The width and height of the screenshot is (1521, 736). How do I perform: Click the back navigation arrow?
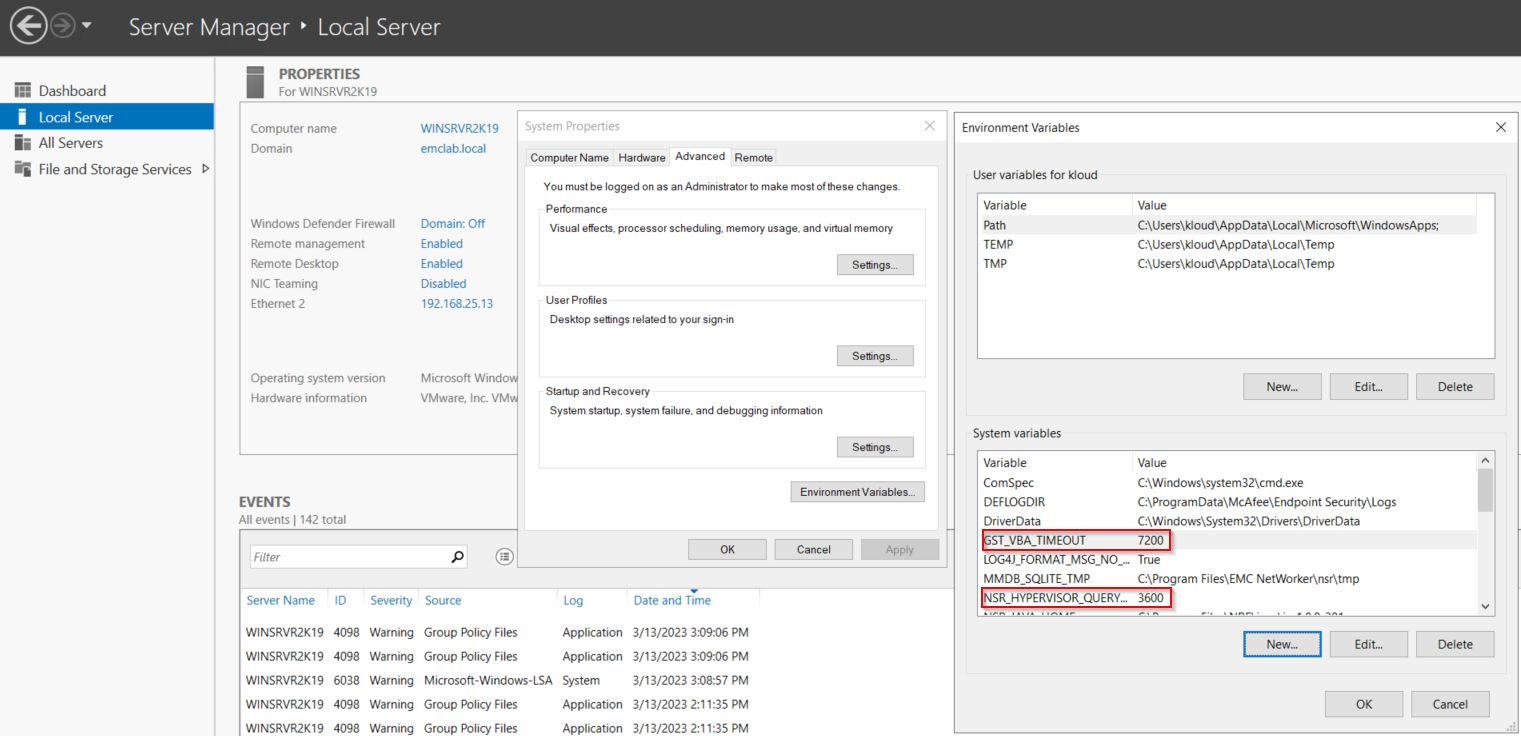click(x=28, y=25)
